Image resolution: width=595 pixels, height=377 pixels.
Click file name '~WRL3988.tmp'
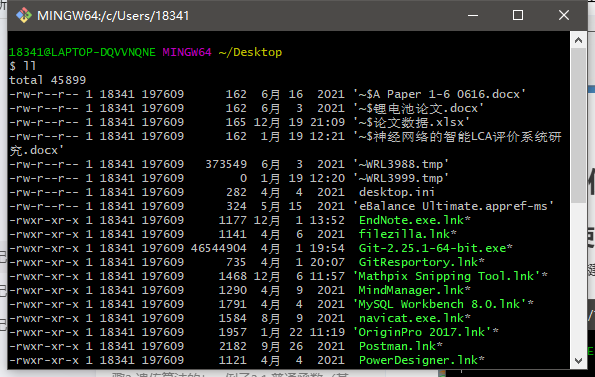tap(401, 164)
